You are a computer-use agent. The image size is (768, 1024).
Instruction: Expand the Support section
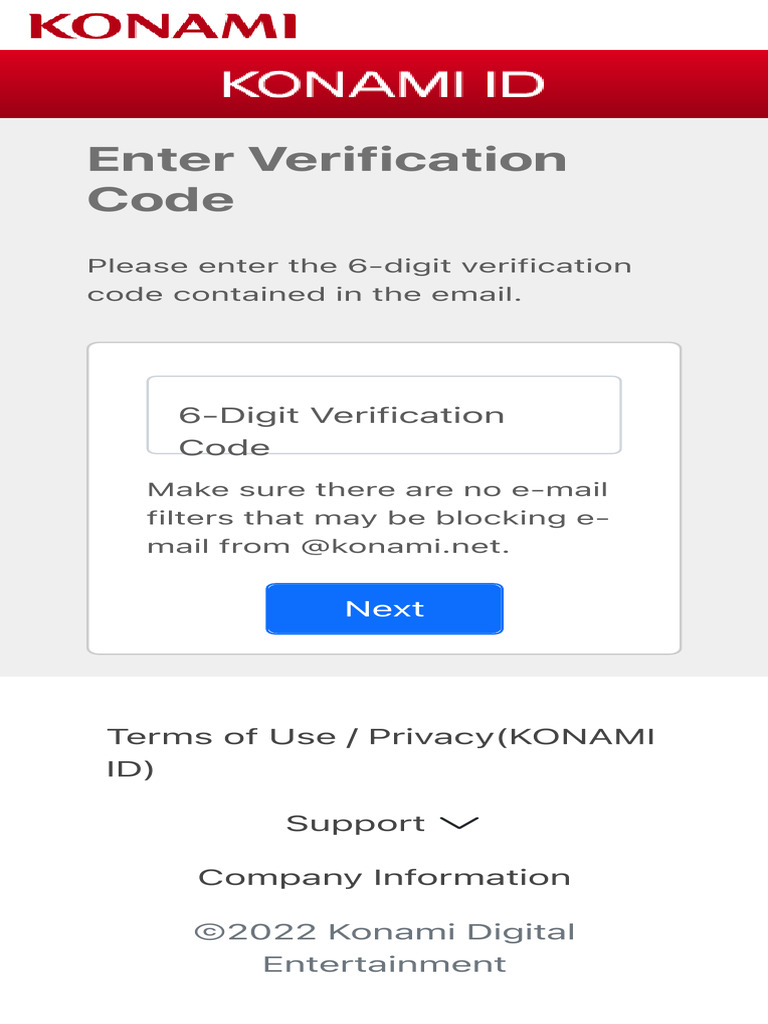356,823
